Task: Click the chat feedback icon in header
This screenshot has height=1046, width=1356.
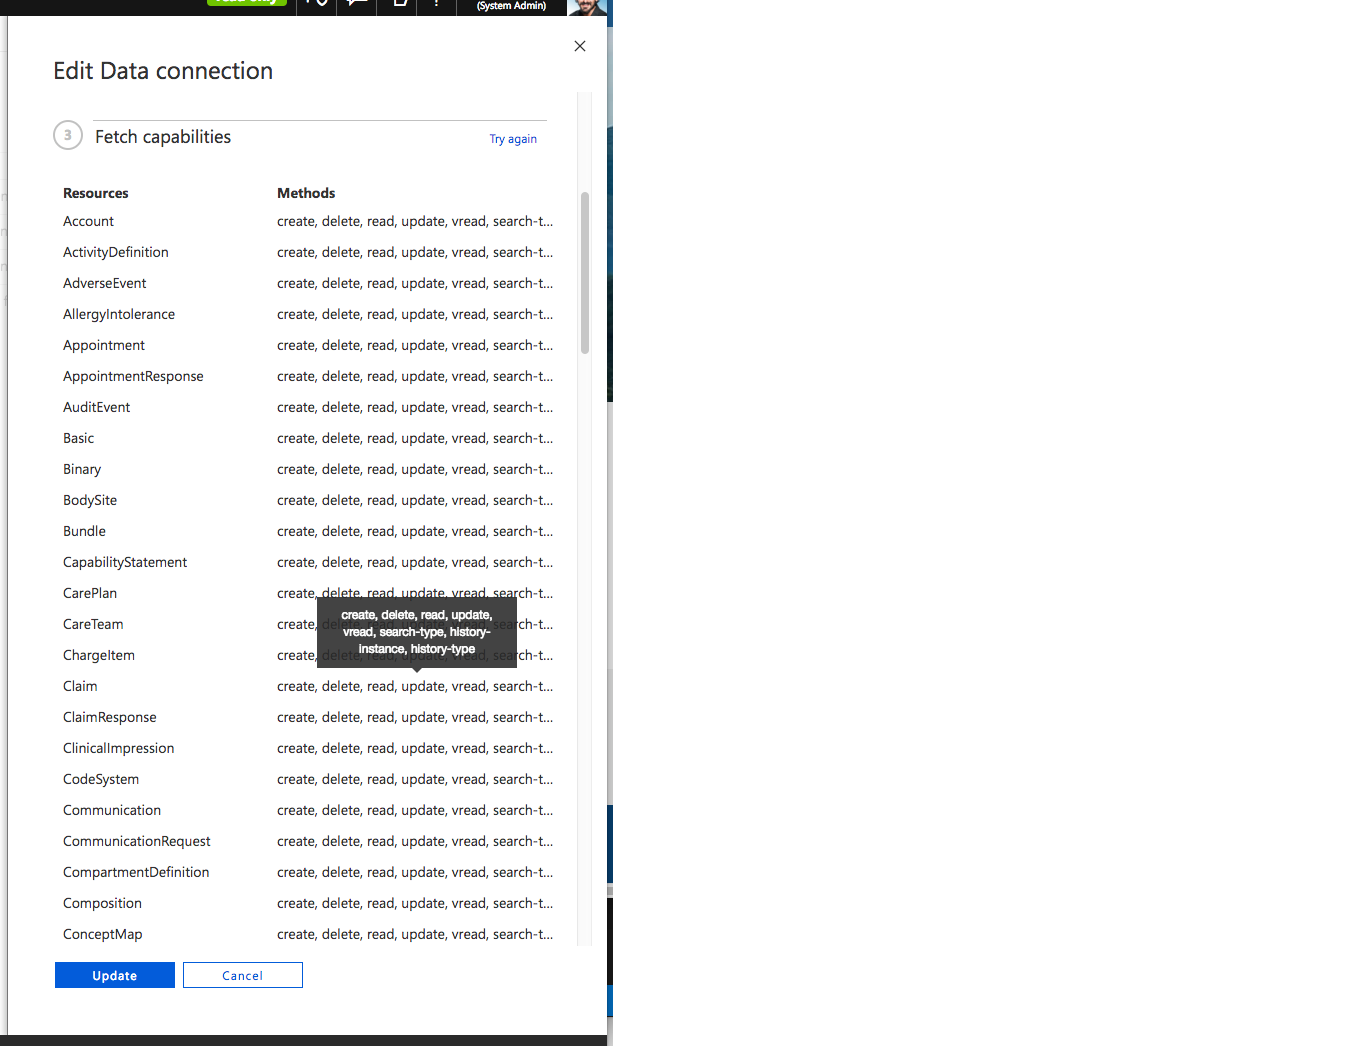Action: 357,4
